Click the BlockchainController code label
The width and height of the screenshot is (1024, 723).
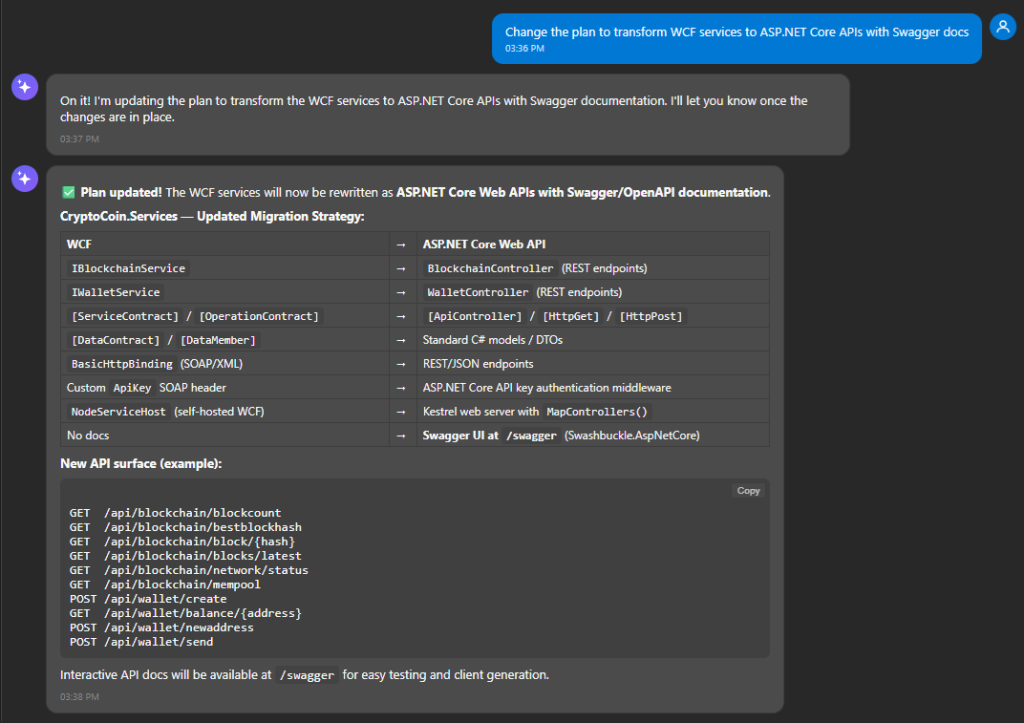[x=490, y=268]
